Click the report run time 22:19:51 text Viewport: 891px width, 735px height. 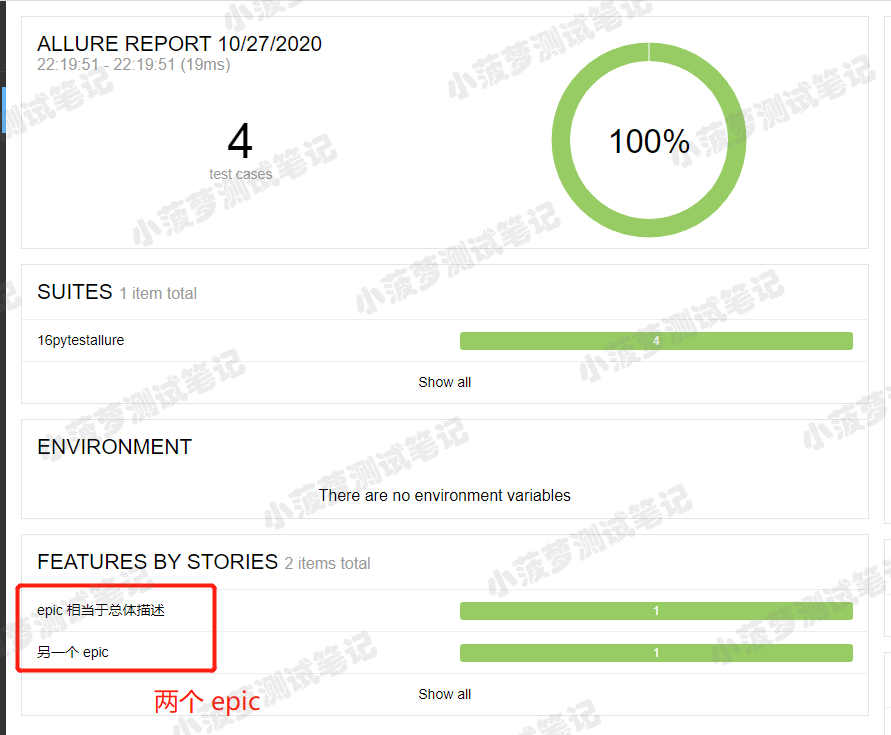click(134, 64)
